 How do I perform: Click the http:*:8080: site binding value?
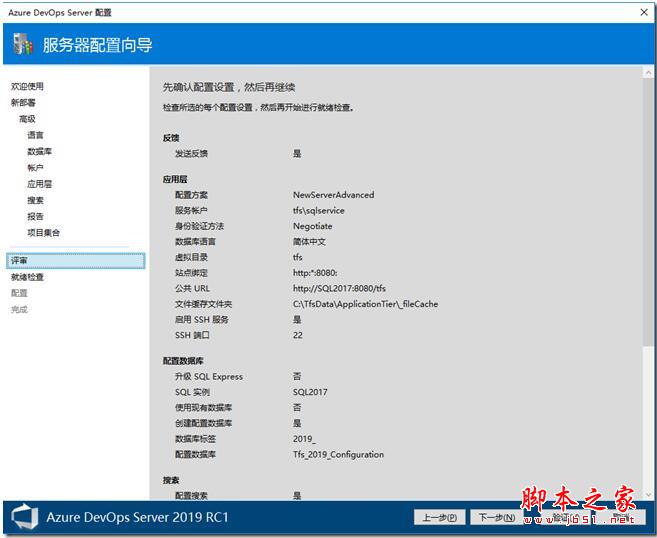315,273
